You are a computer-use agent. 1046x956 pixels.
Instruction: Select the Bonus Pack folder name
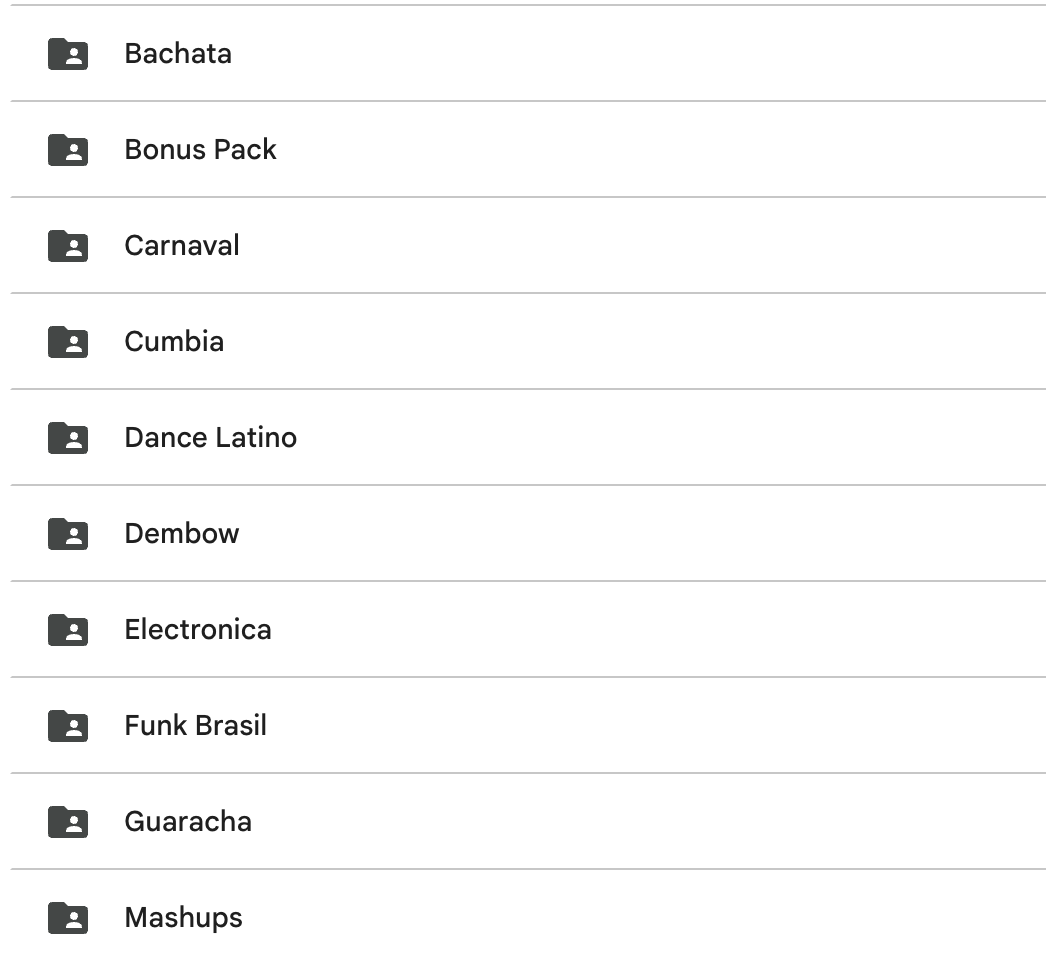point(200,150)
